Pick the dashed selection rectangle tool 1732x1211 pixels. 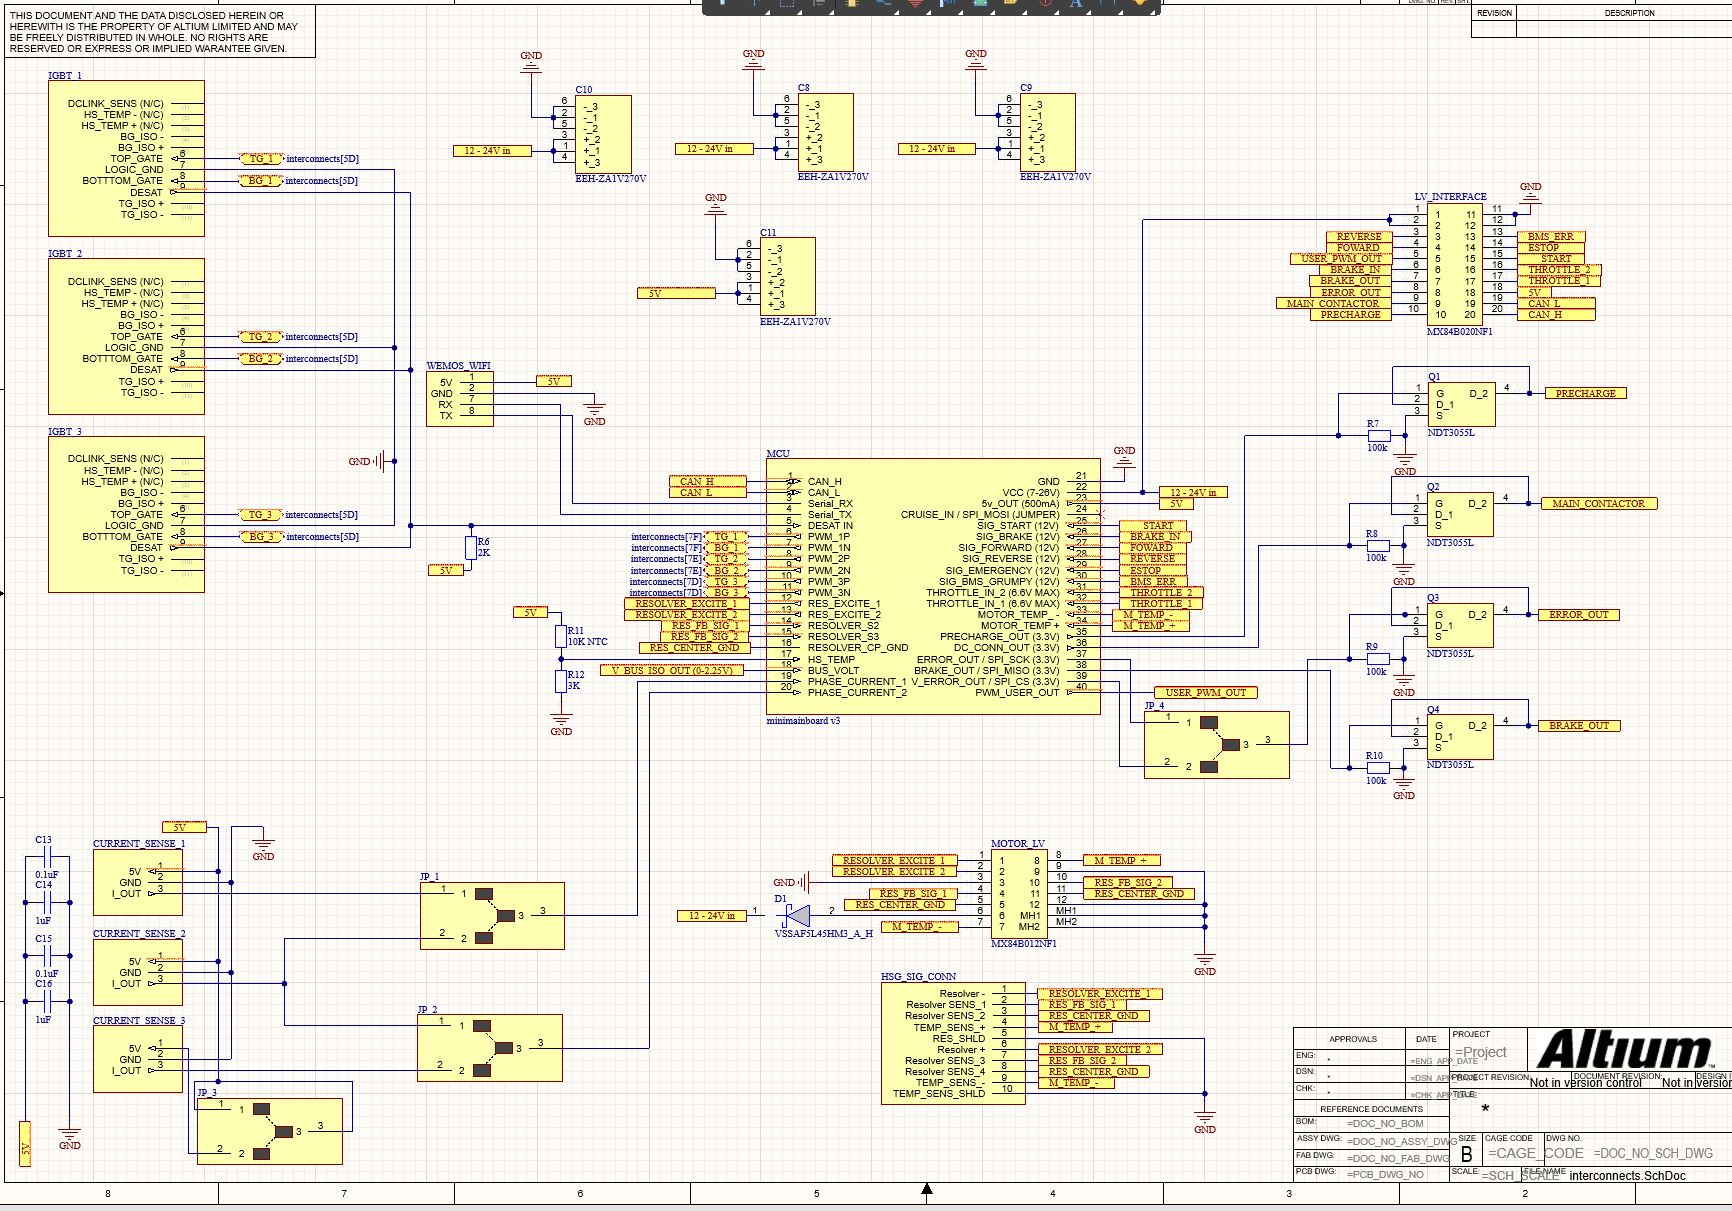click(x=786, y=4)
